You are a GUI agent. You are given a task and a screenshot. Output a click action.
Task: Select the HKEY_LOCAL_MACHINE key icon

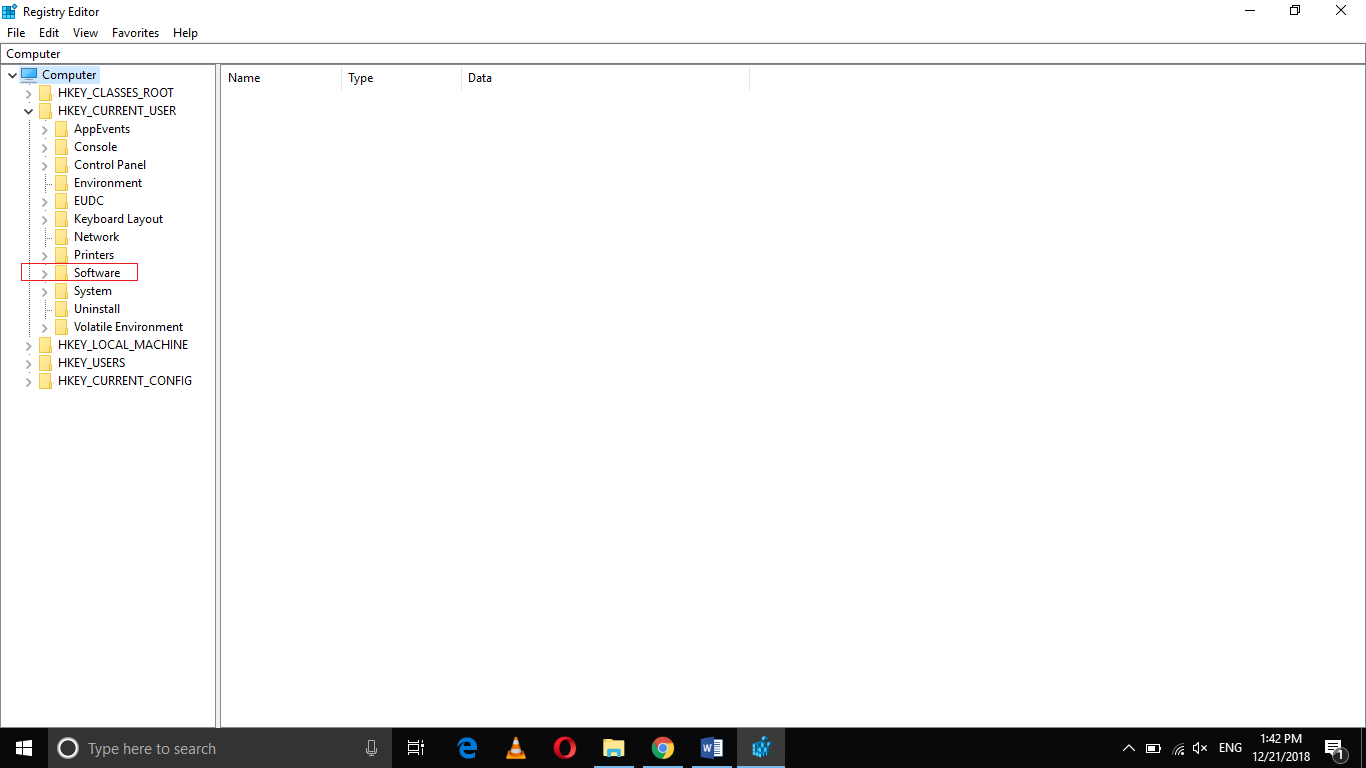pos(46,344)
